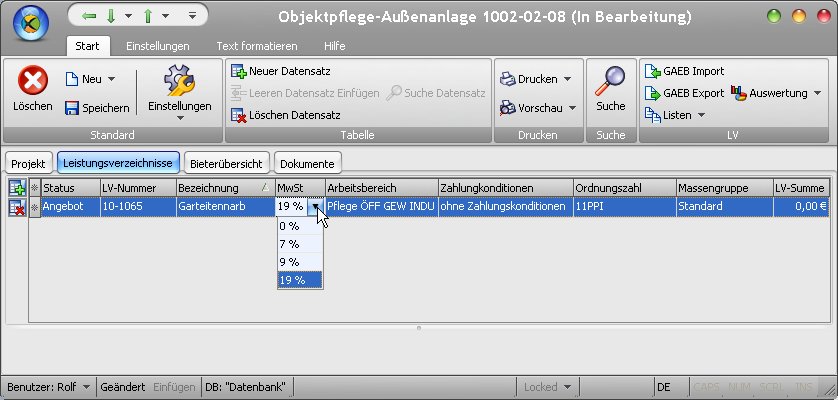Expand the Drucken dropdown
Image resolution: width=838 pixels, height=400 pixels.
[567, 79]
